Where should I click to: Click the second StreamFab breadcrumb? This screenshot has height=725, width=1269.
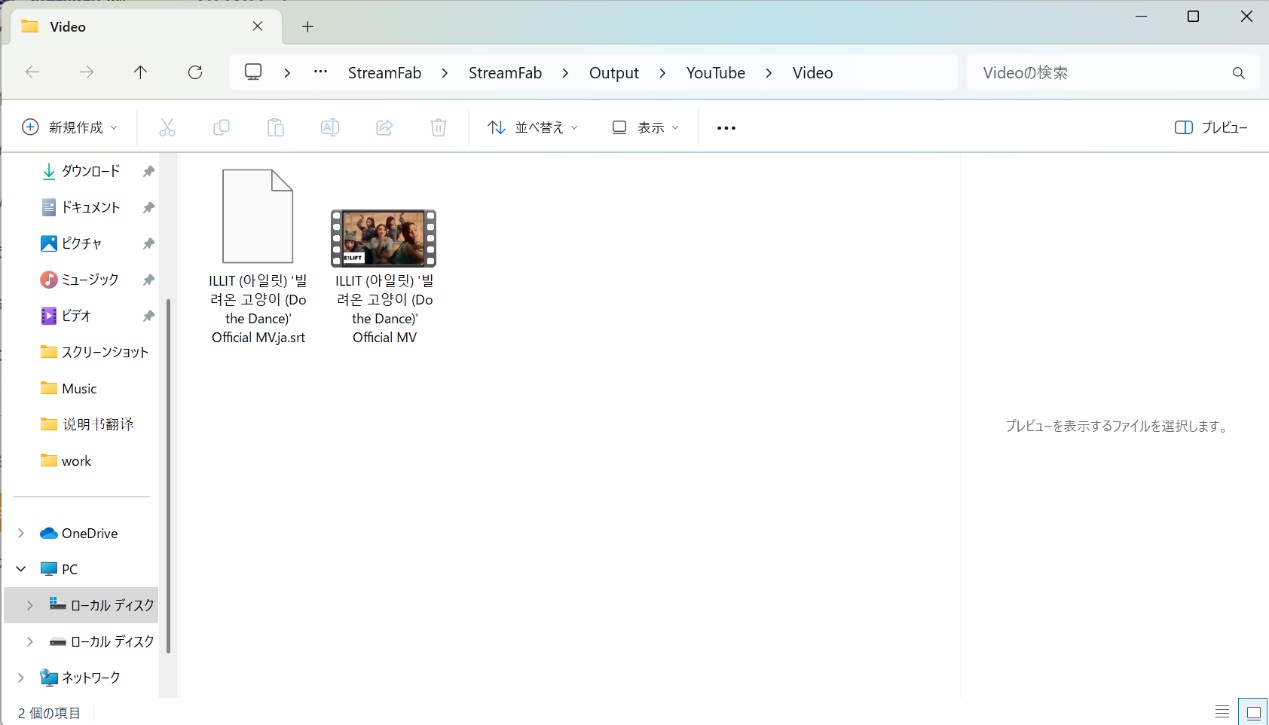pyautogui.click(x=505, y=73)
